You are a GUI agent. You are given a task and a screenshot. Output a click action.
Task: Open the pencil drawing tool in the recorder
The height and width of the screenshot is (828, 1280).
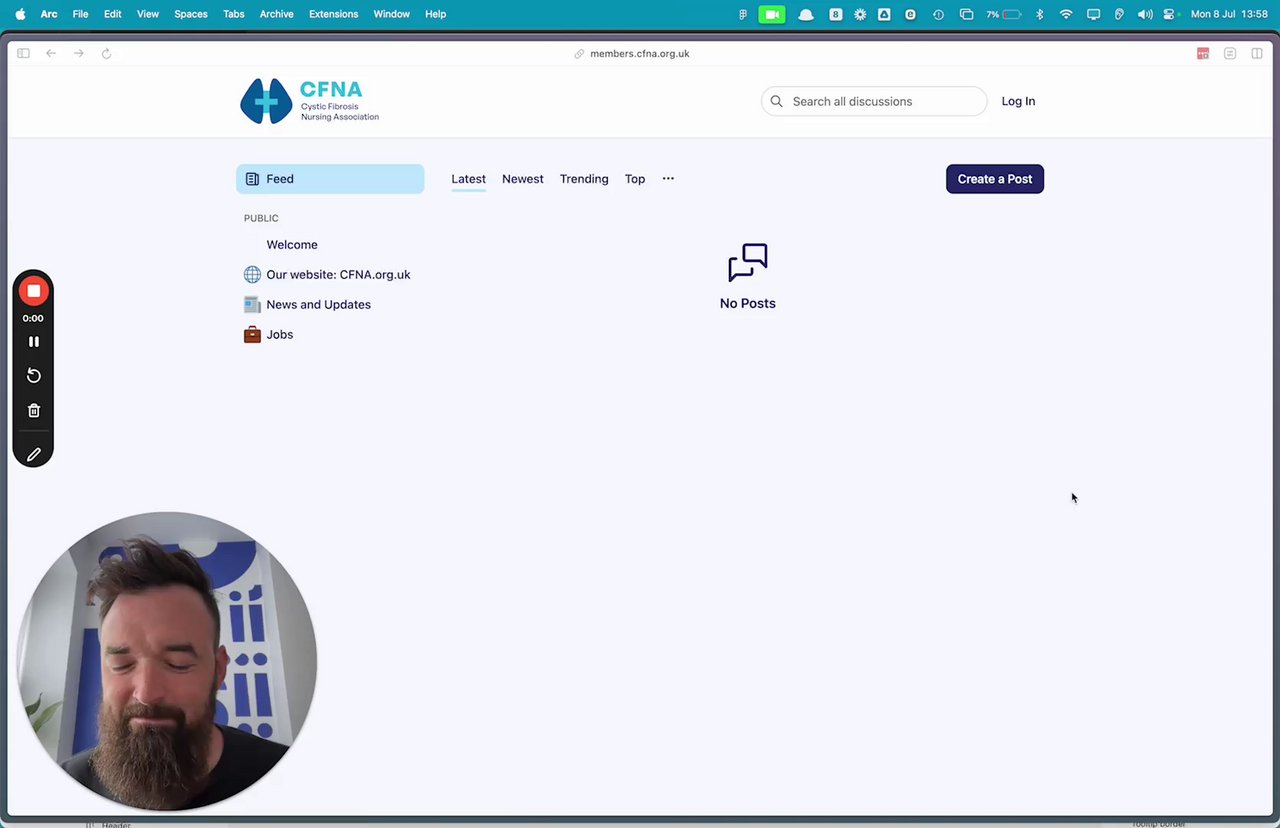(33, 455)
